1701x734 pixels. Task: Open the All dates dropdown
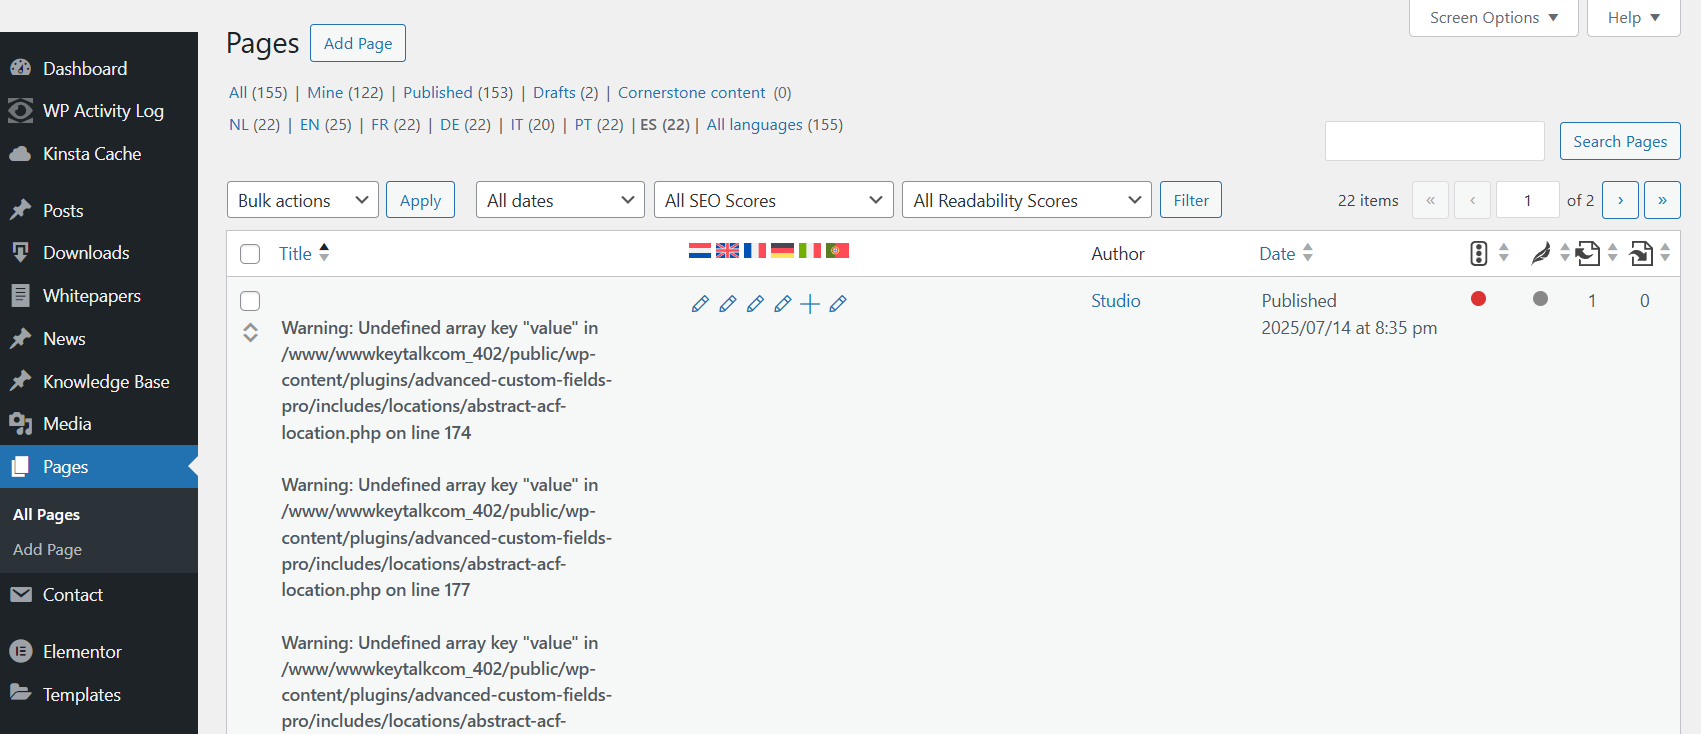pos(560,200)
